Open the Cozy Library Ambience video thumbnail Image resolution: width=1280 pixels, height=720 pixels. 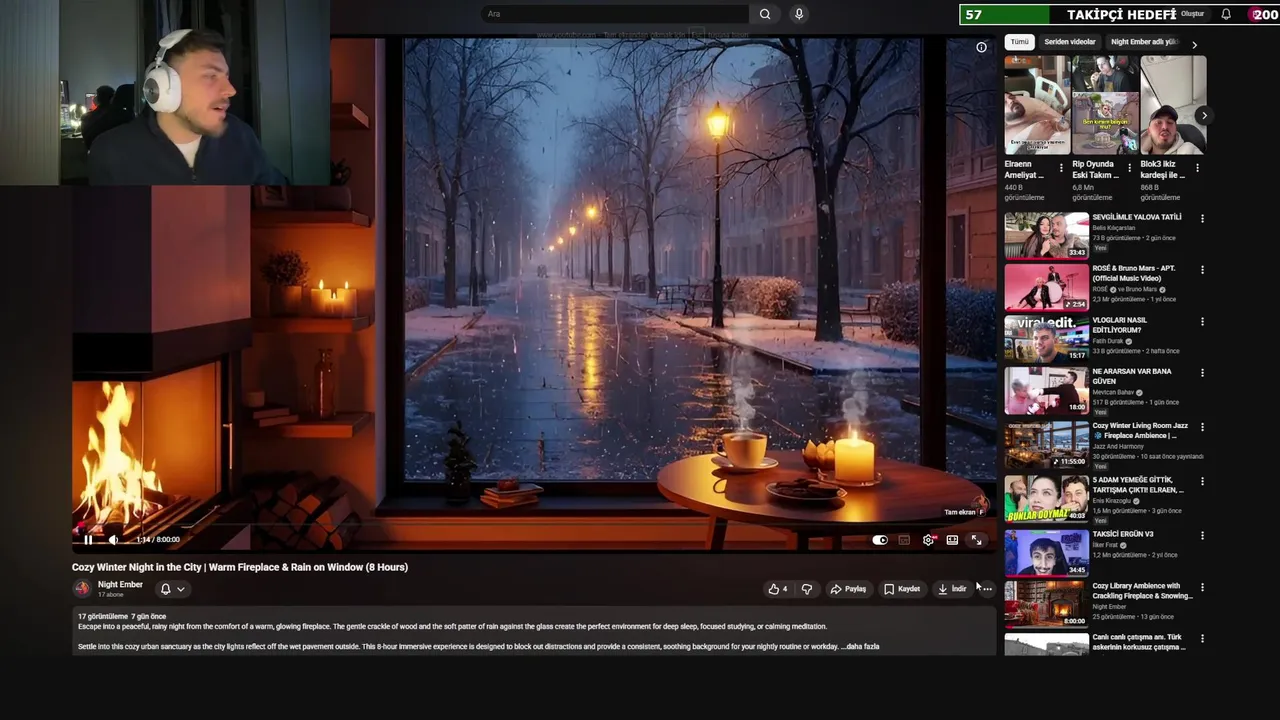pyautogui.click(x=1047, y=604)
